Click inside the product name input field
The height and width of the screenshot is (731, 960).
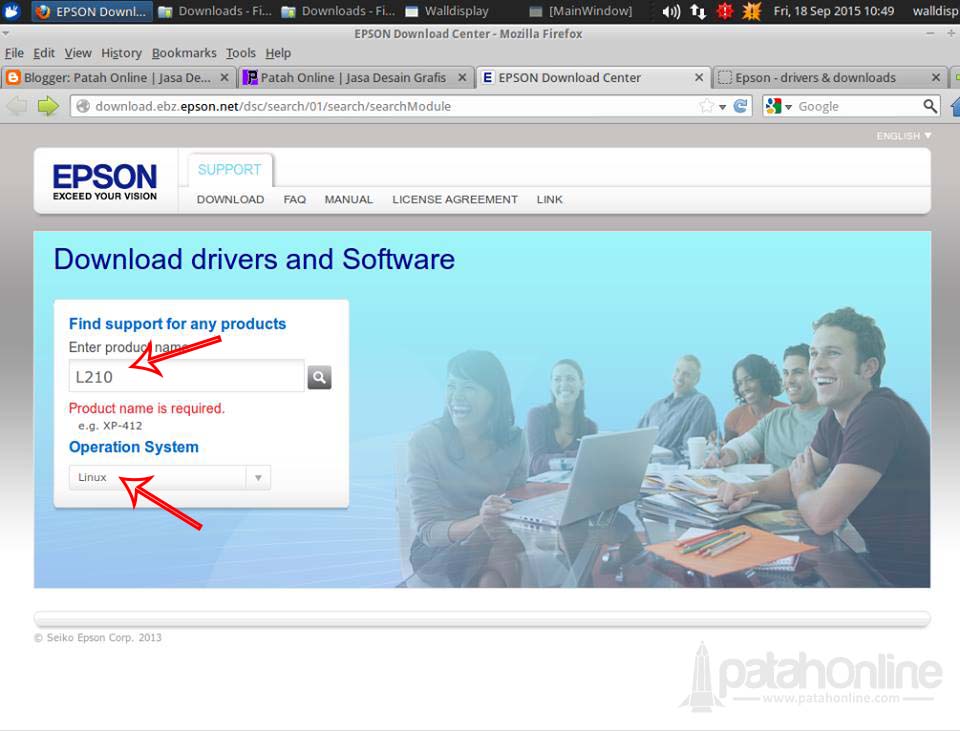(x=185, y=376)
